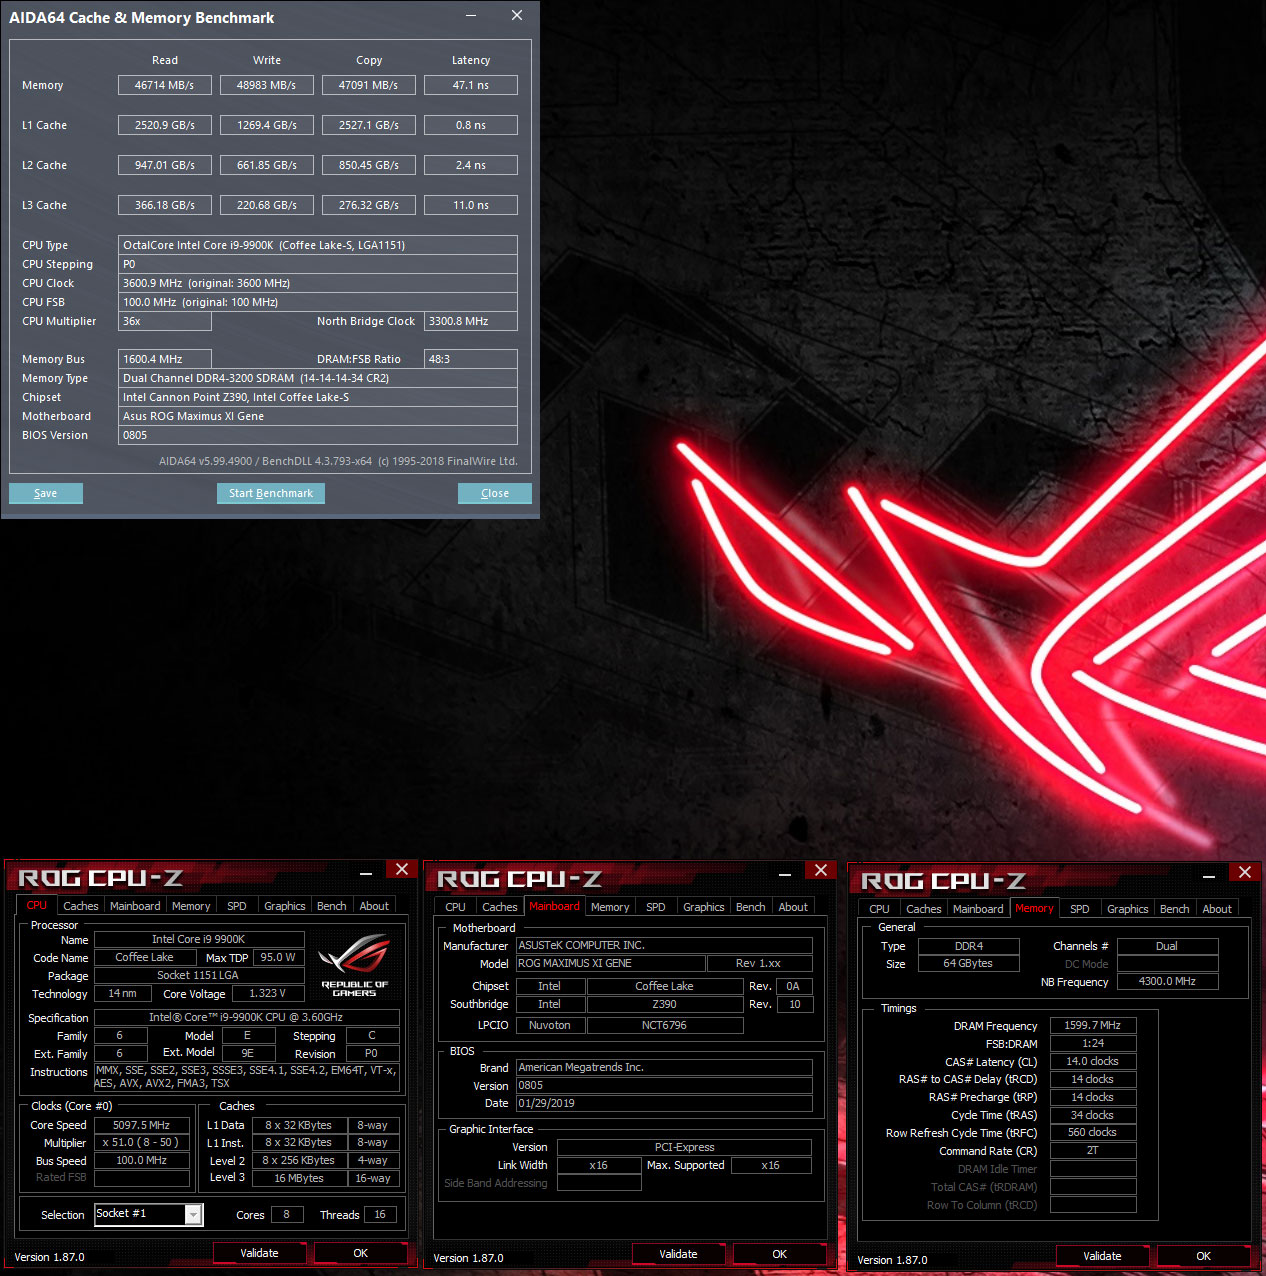Click Validate in right CPU-Z window
This screenshot has width=1266, height=1276.
(1103, 1256)
